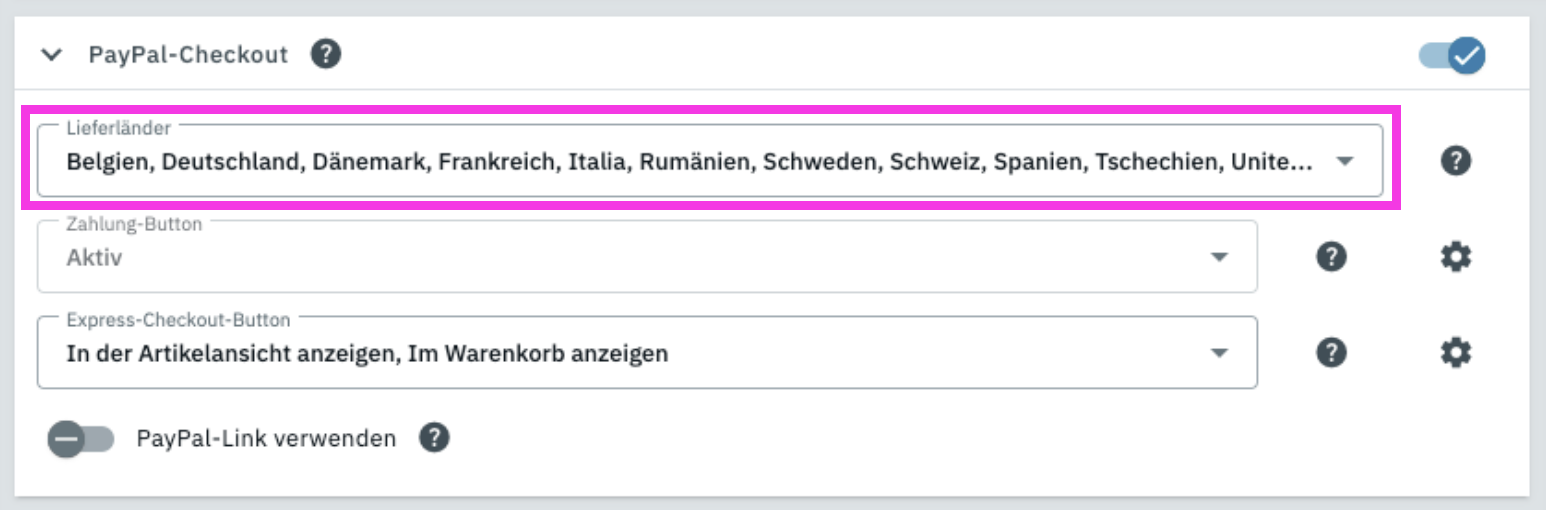This screenshot has width=1546, height=510.
Task: Disable the PayPal-Checkout main switch
Action: 1453,56
